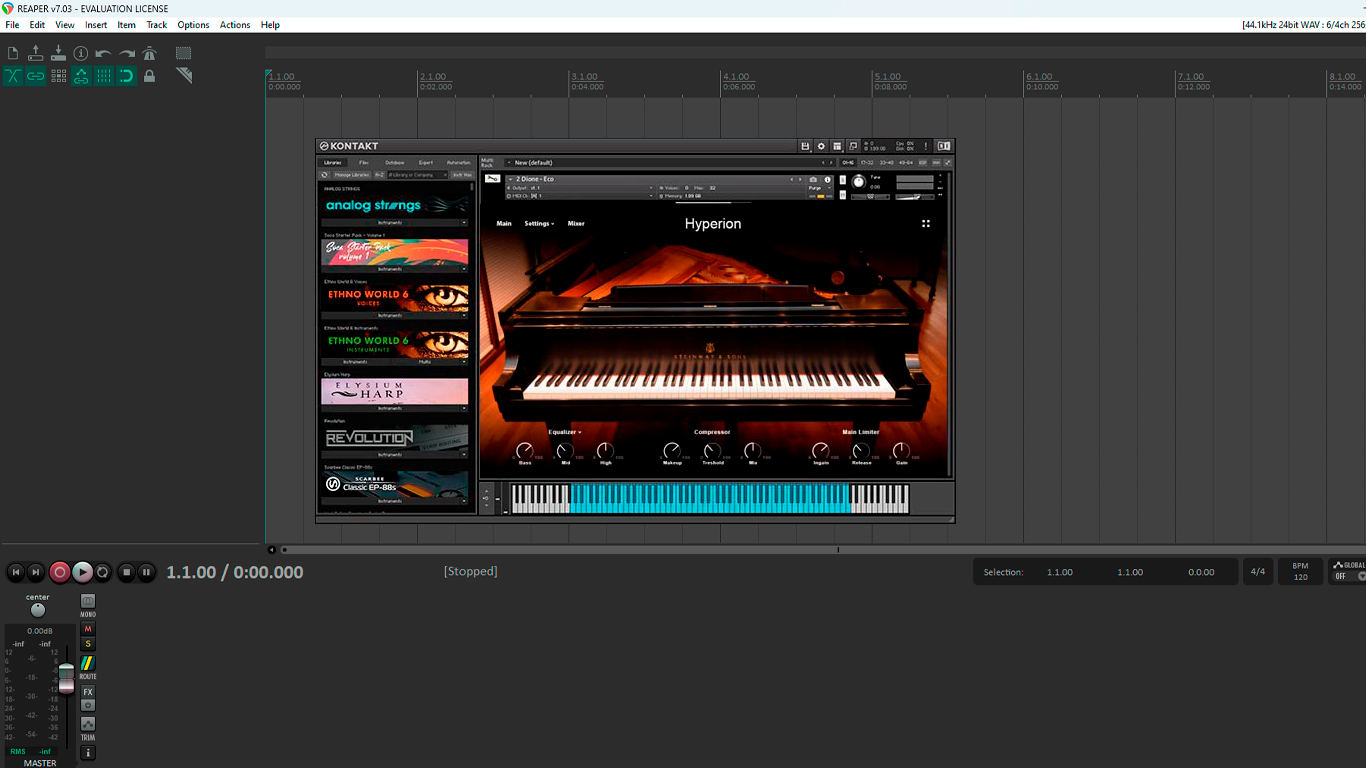
Task: Mute the master track with M
Action: point(88,629)
